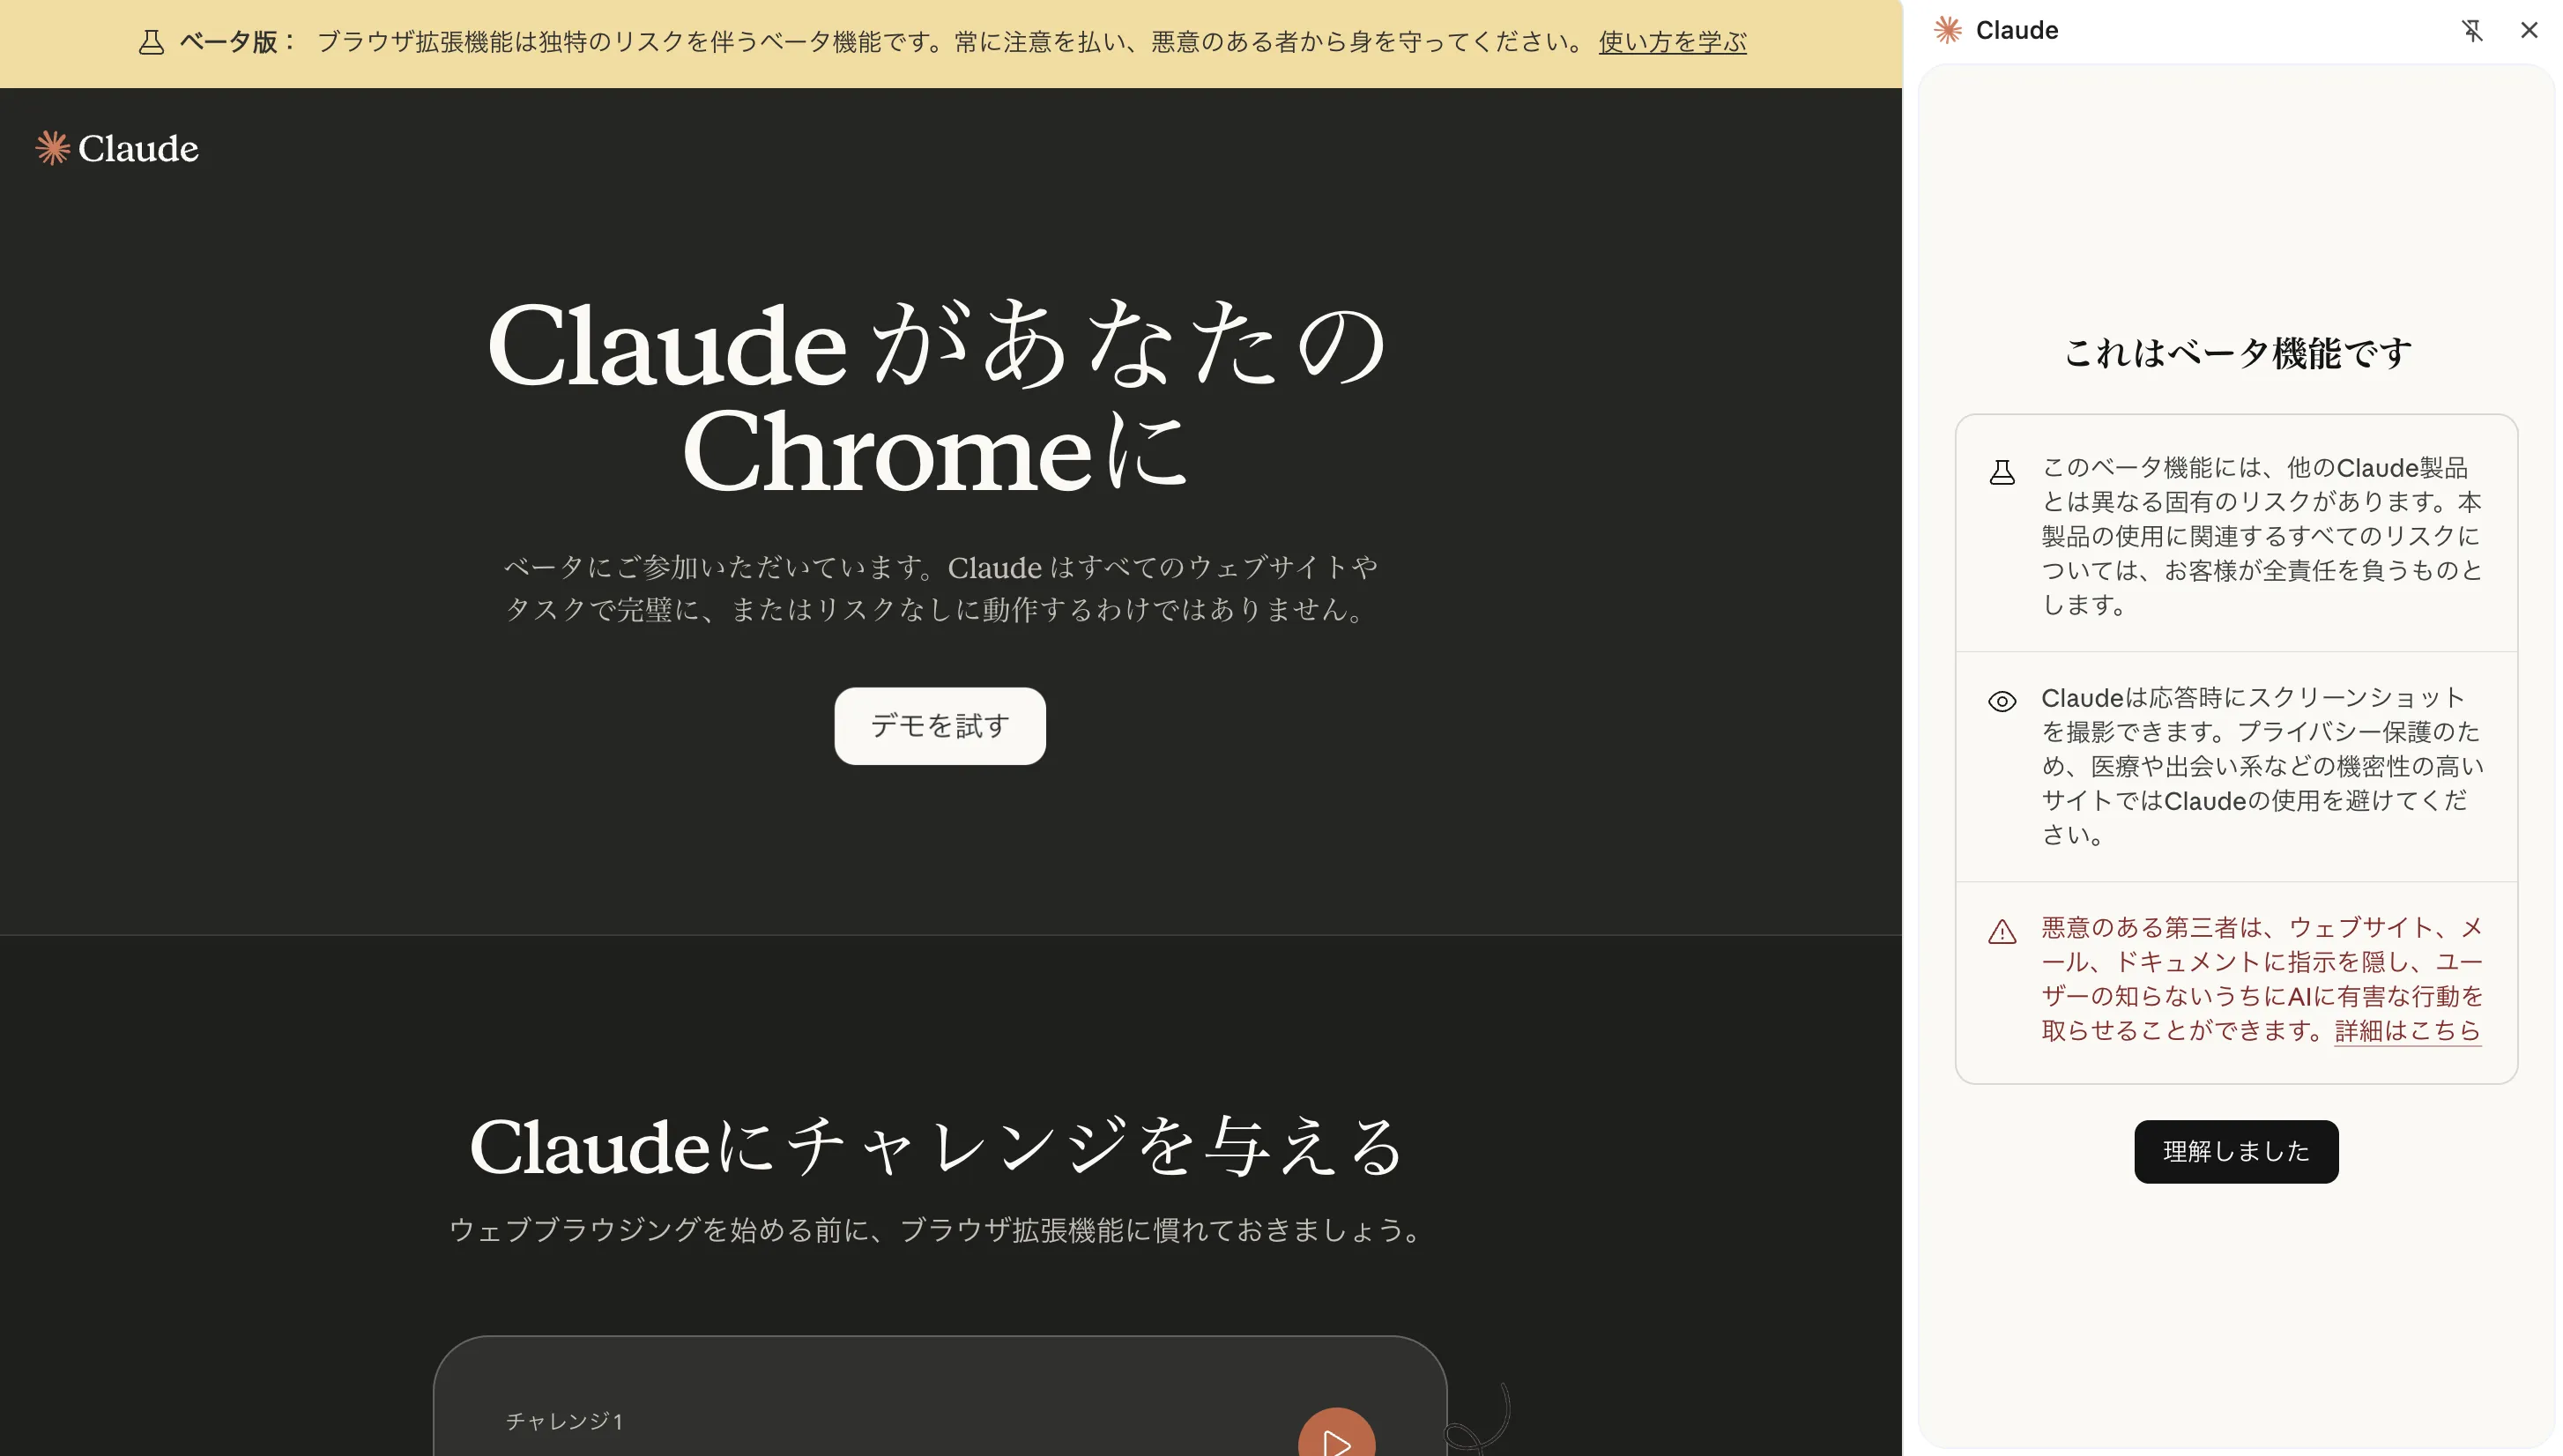Click the red malicious third-party warning text
Screen dimensions: 2563x1456
(2260, 978)
